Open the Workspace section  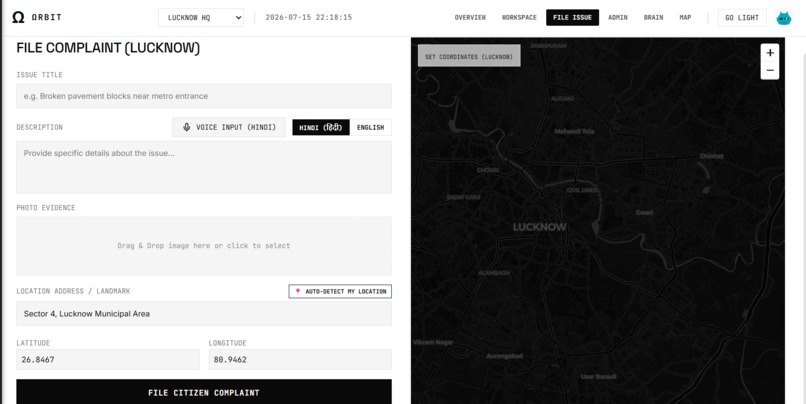[x=519, y=17]
